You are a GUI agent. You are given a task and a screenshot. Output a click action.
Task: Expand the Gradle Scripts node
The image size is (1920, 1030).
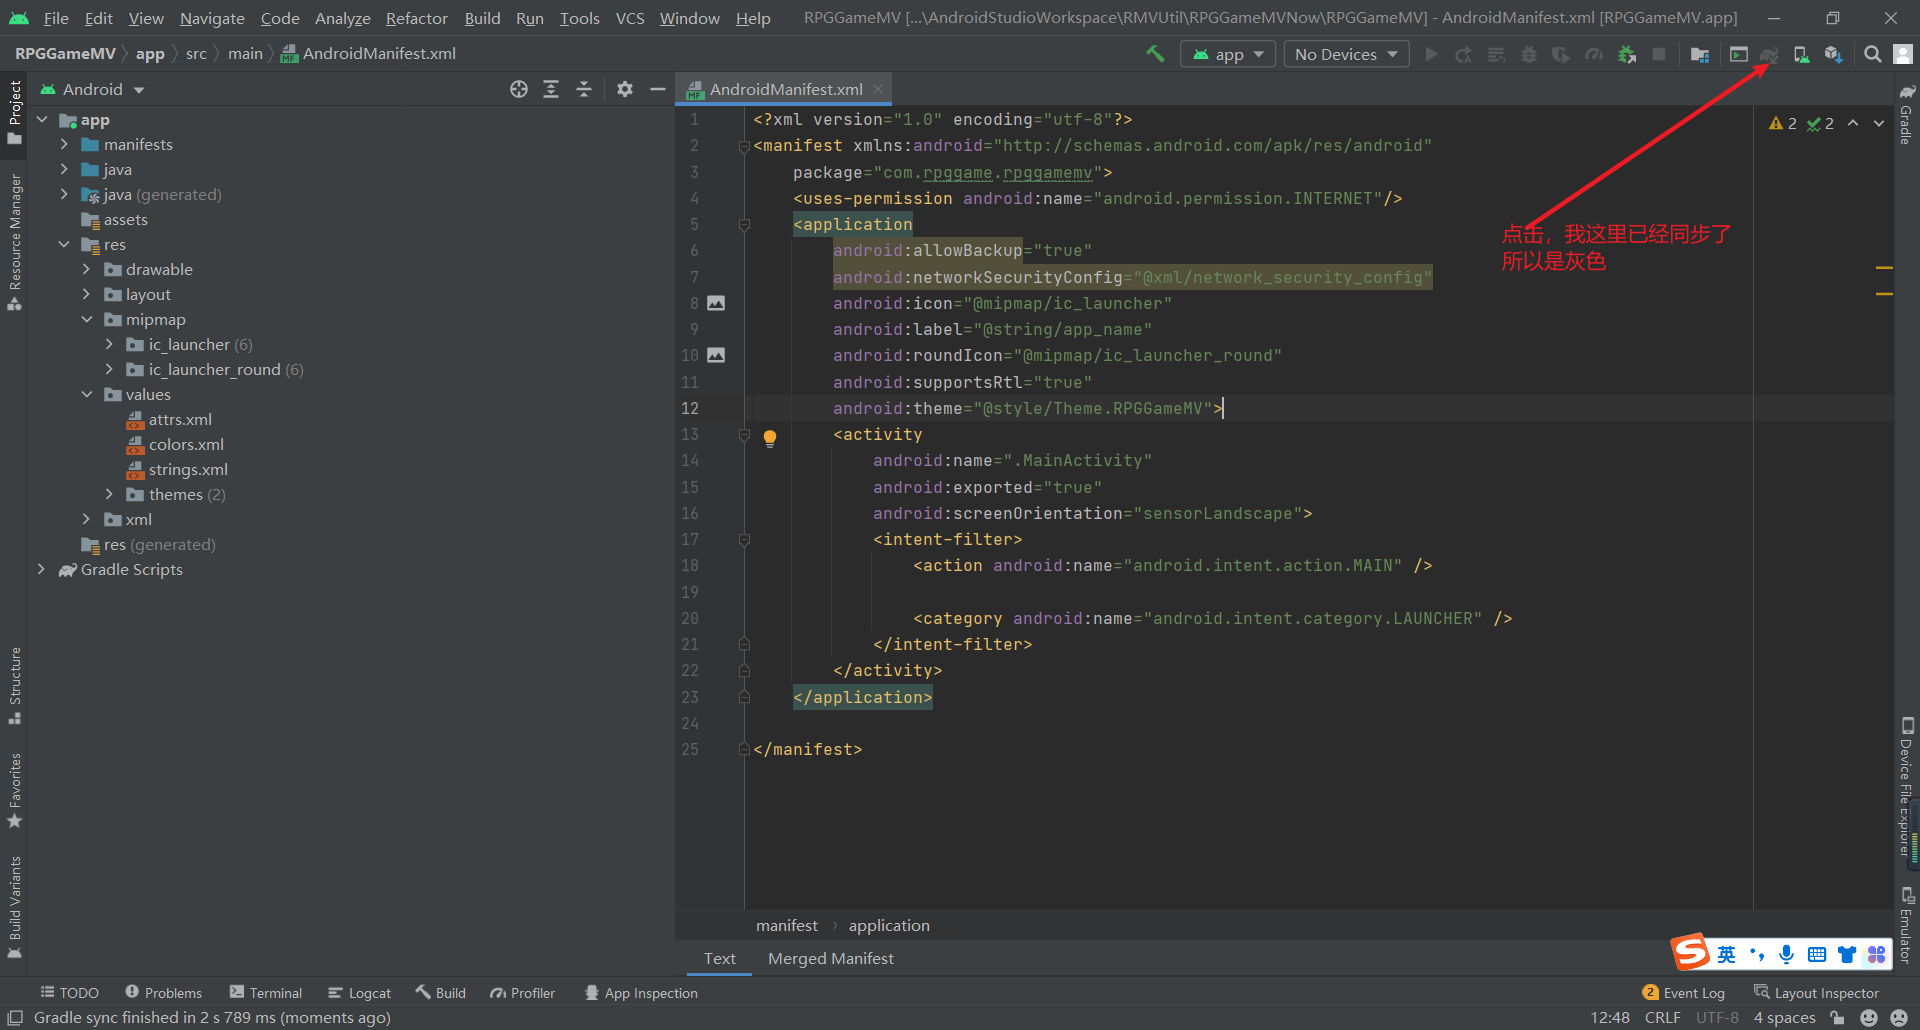(41, 569)
